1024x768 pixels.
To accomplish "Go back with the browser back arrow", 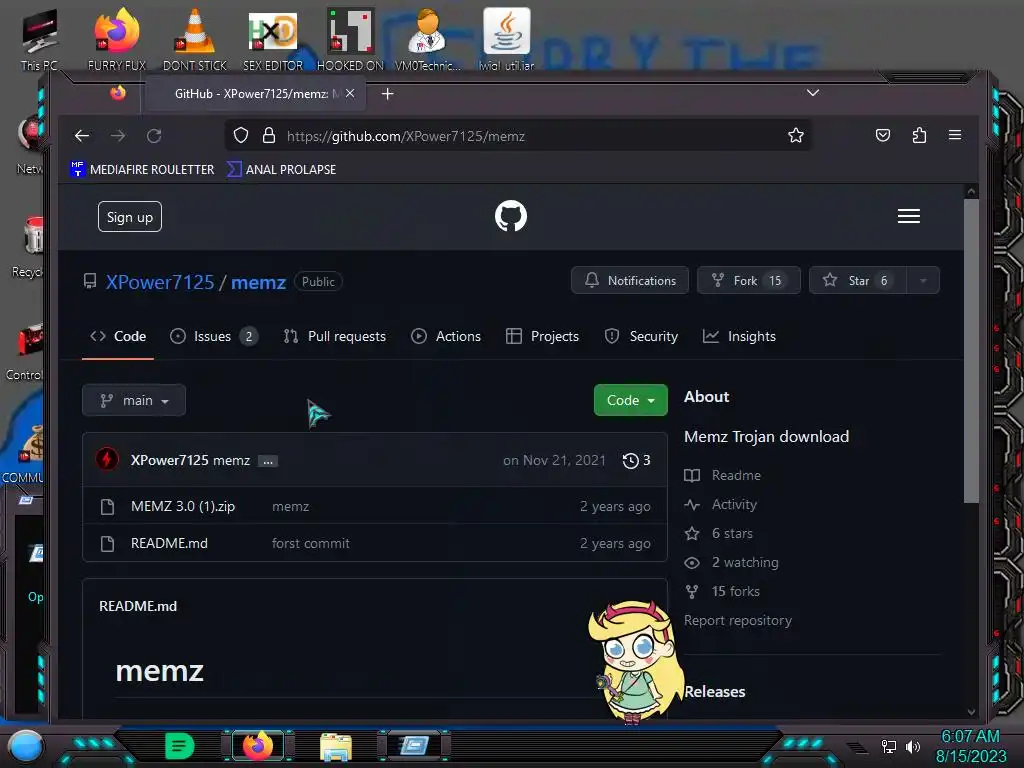I will pos(82,136).
